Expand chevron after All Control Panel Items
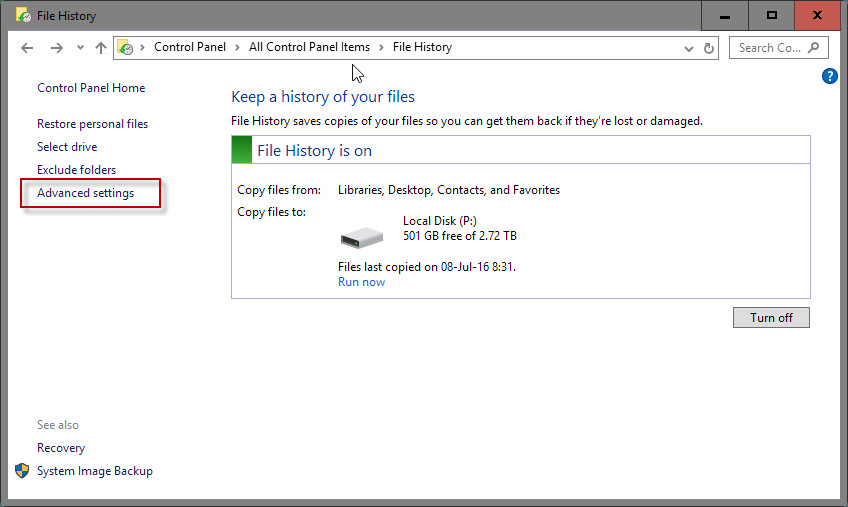 pyautogui.click(x=381, y=48)
